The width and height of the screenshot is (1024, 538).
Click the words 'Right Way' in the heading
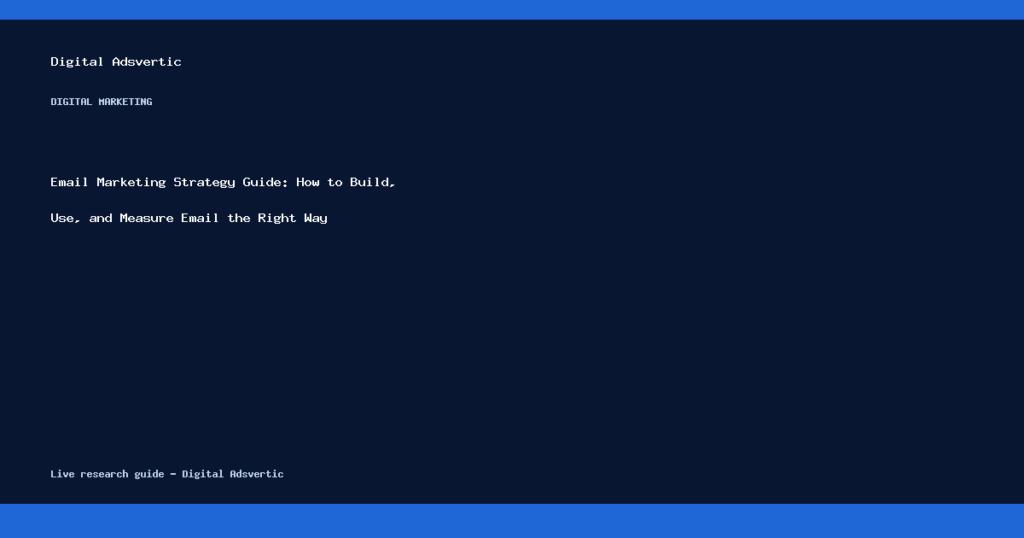click(293, 218)
